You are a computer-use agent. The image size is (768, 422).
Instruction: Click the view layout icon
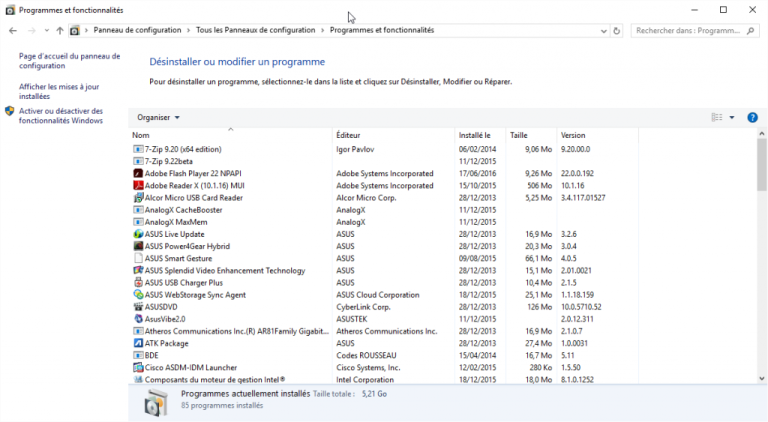(717, 117)
